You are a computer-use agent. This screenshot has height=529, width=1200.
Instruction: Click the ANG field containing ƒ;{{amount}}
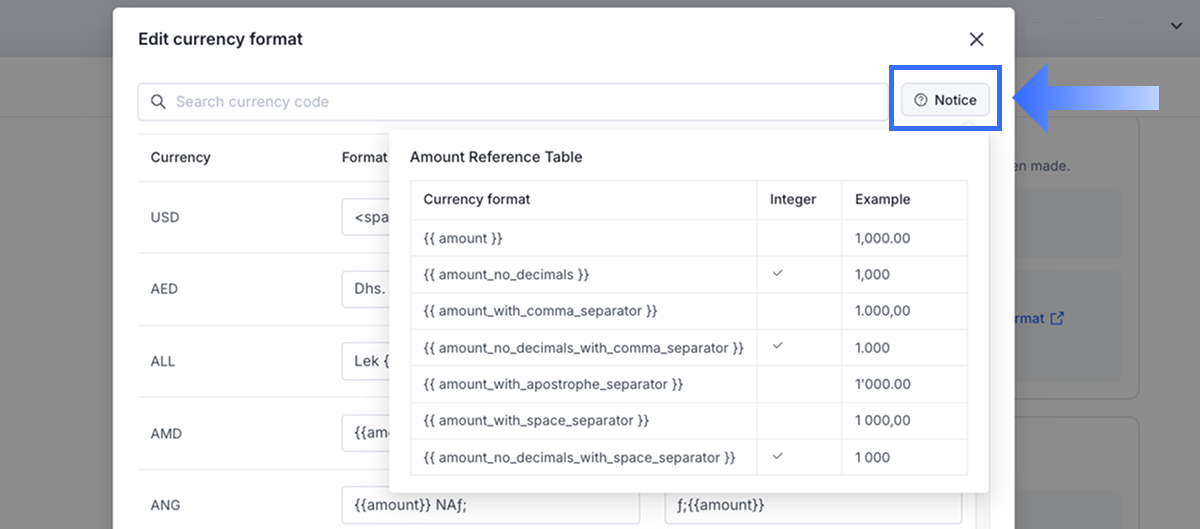pos(812,505)
